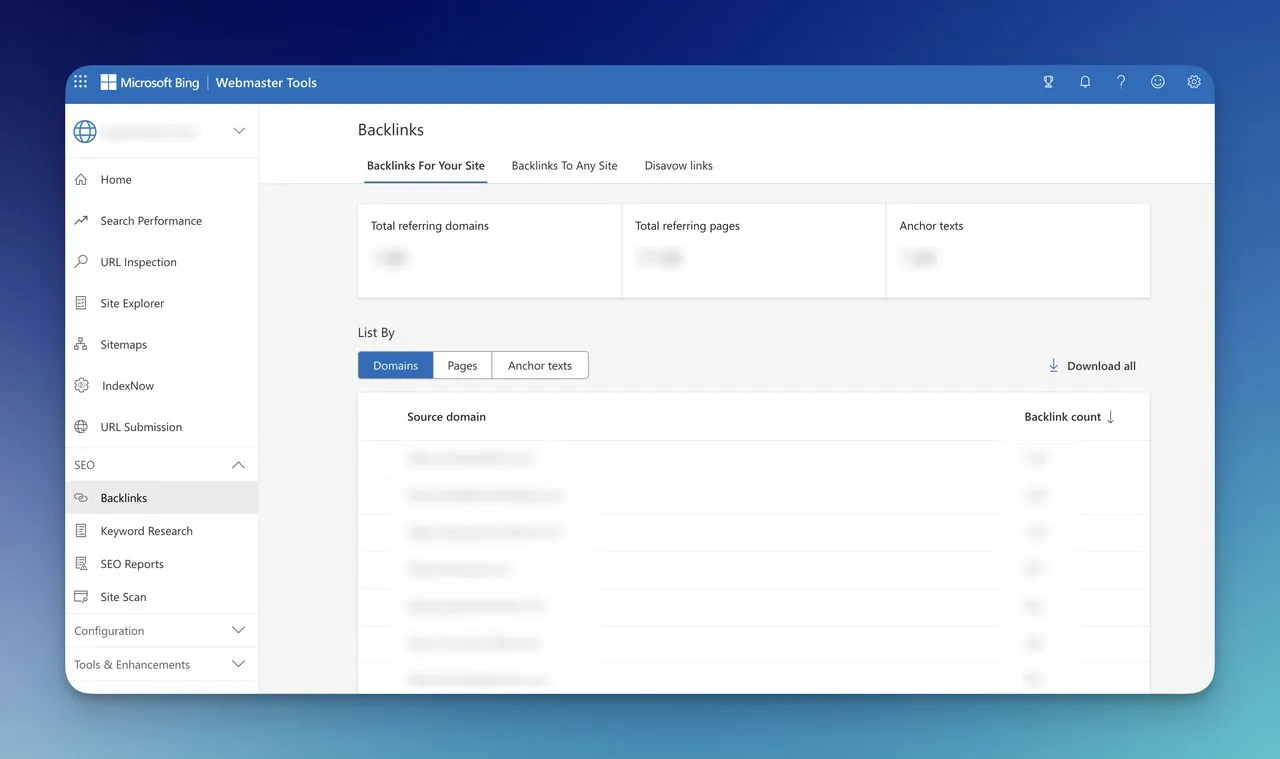The width and height of the screenshot is (1280, 759).
Task: Click the Search Performance trend icon
Action: click(x=81, y=221)
